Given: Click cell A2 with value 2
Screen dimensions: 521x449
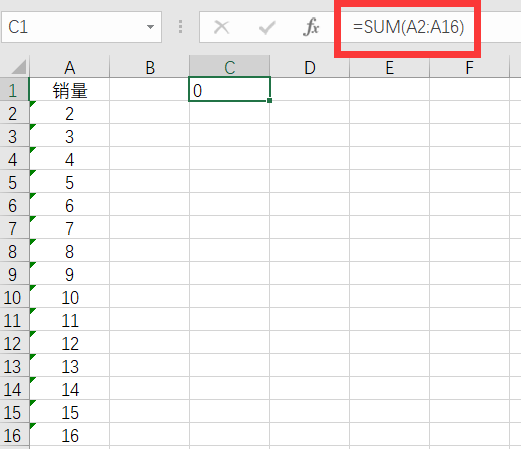Looking at the screenshot, I should pyautogui.click(x=69, y=112).
